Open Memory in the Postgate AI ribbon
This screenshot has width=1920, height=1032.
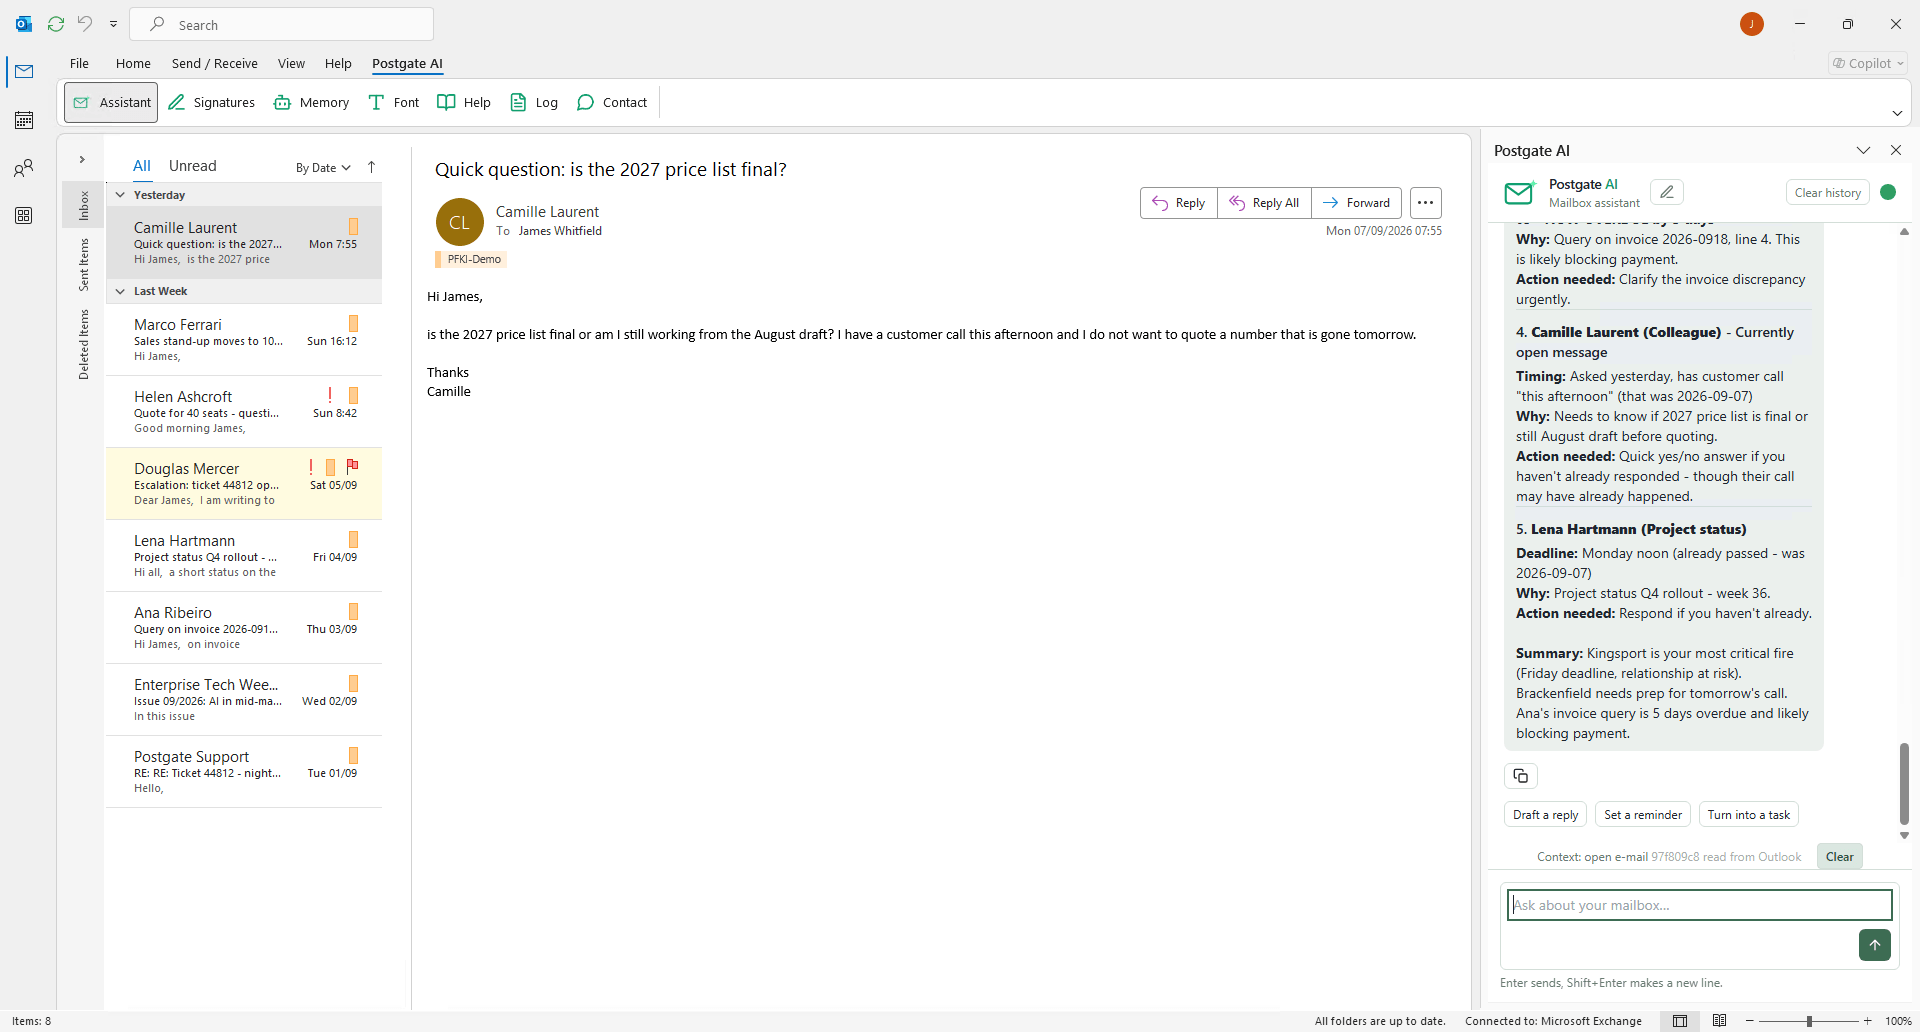coord(311,102)
